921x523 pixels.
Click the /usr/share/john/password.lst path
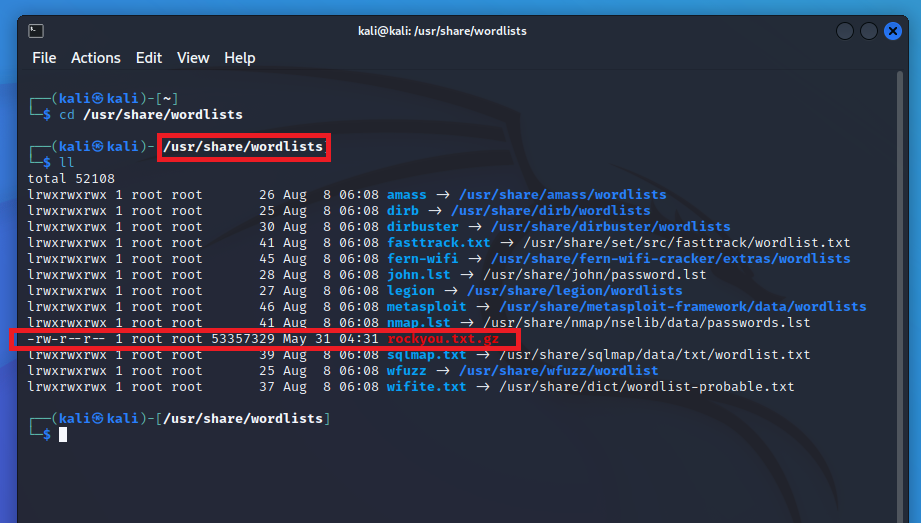(594, 274)
